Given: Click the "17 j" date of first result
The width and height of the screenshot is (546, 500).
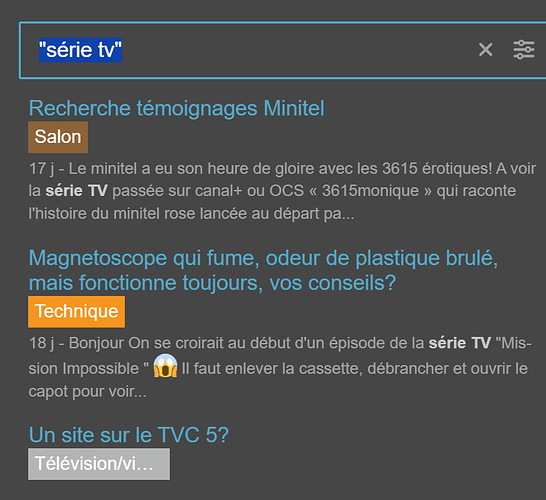Looking at the screenshot, I should (41, 169).
